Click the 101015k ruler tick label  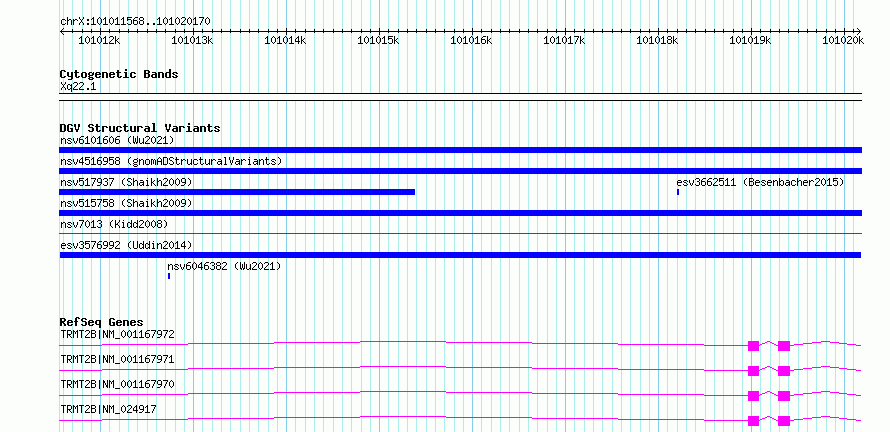(378, 41)
